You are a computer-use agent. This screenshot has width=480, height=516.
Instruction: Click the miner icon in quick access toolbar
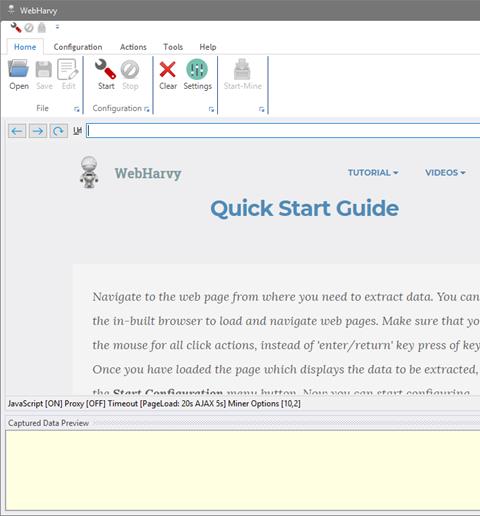point(42,28)
